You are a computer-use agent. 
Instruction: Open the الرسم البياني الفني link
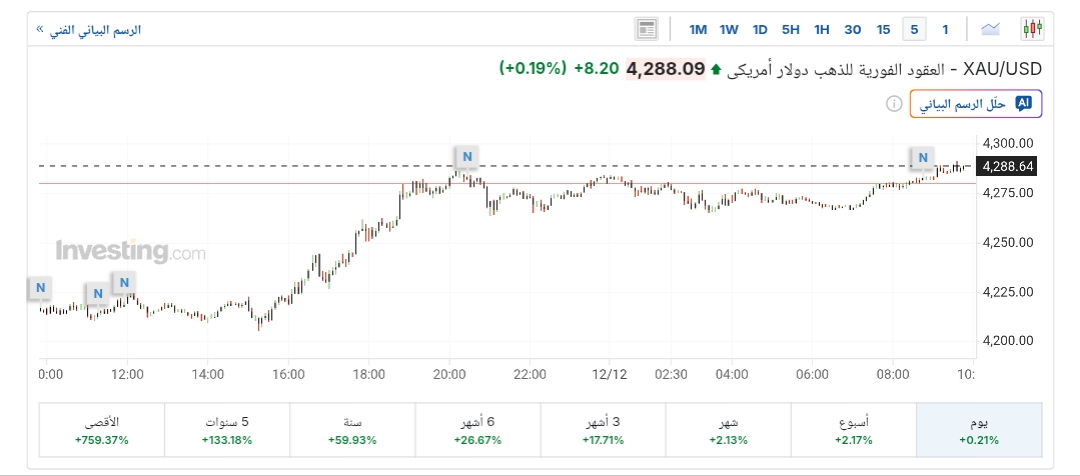click(88, 29)
